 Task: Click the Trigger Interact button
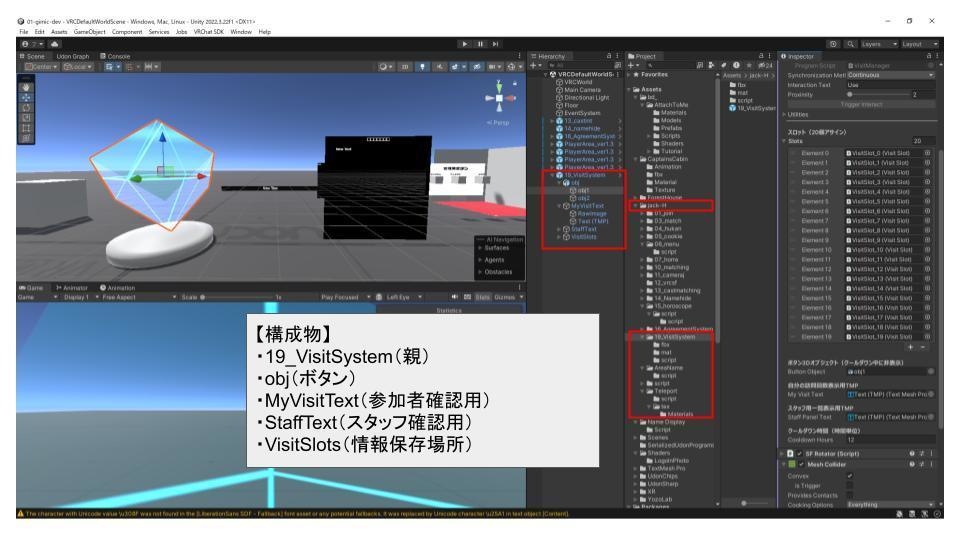(x=861, y=105)
